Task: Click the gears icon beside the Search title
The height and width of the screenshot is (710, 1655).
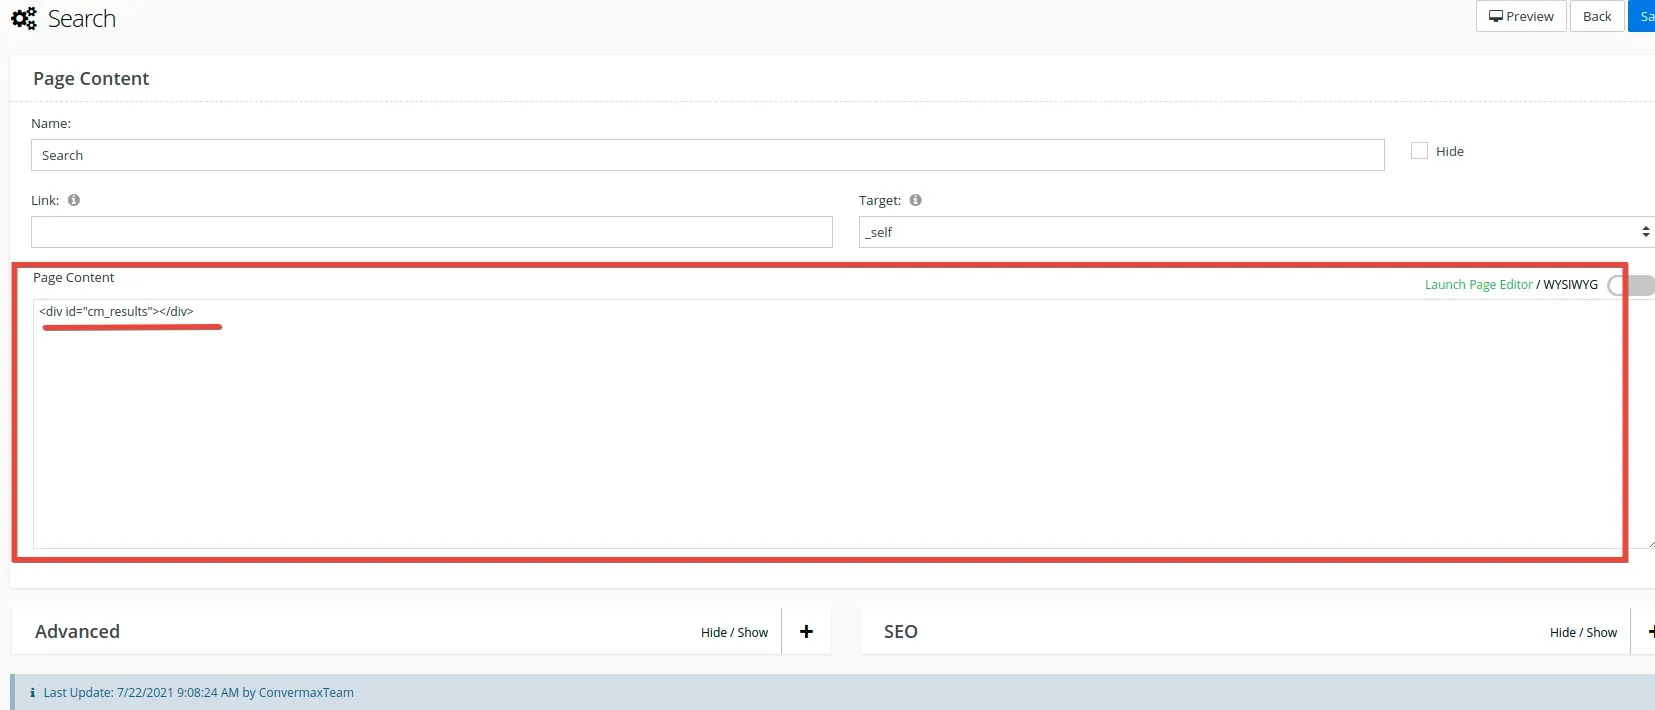Action: (x=23, y=18)
